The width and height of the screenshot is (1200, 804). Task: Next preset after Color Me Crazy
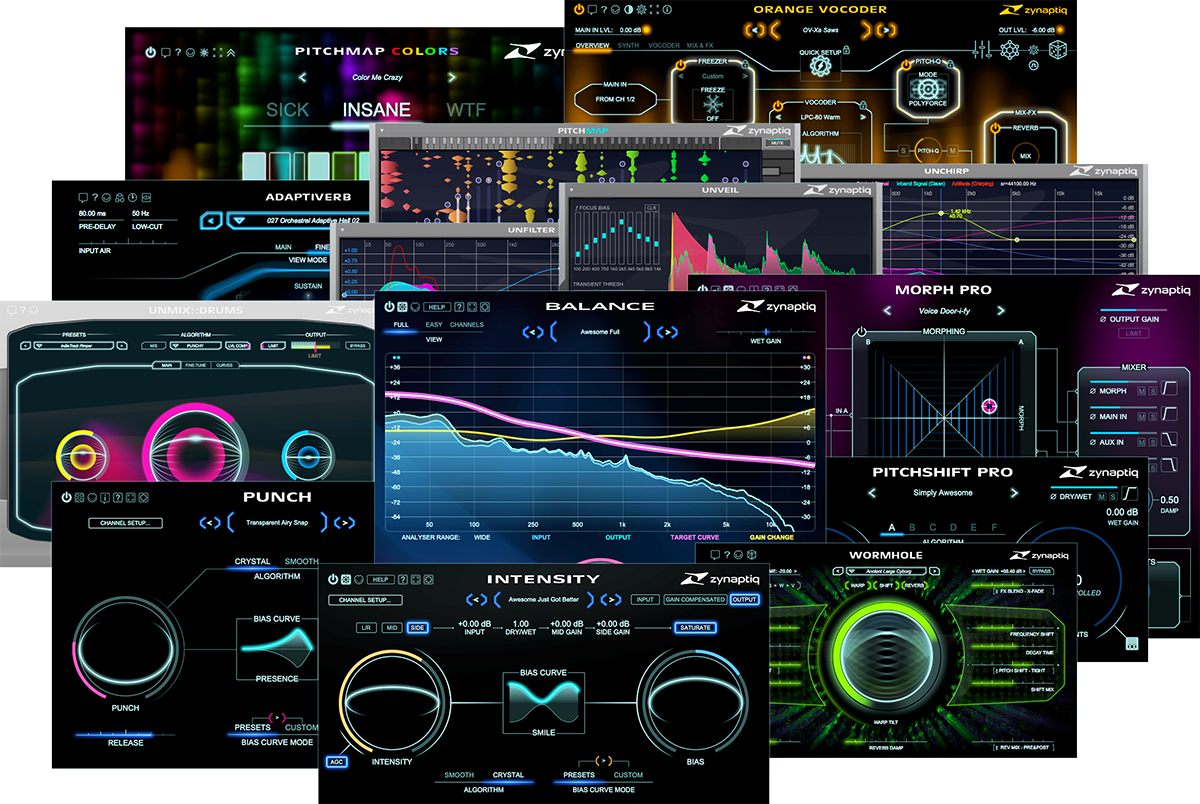(x=451, y=77)
